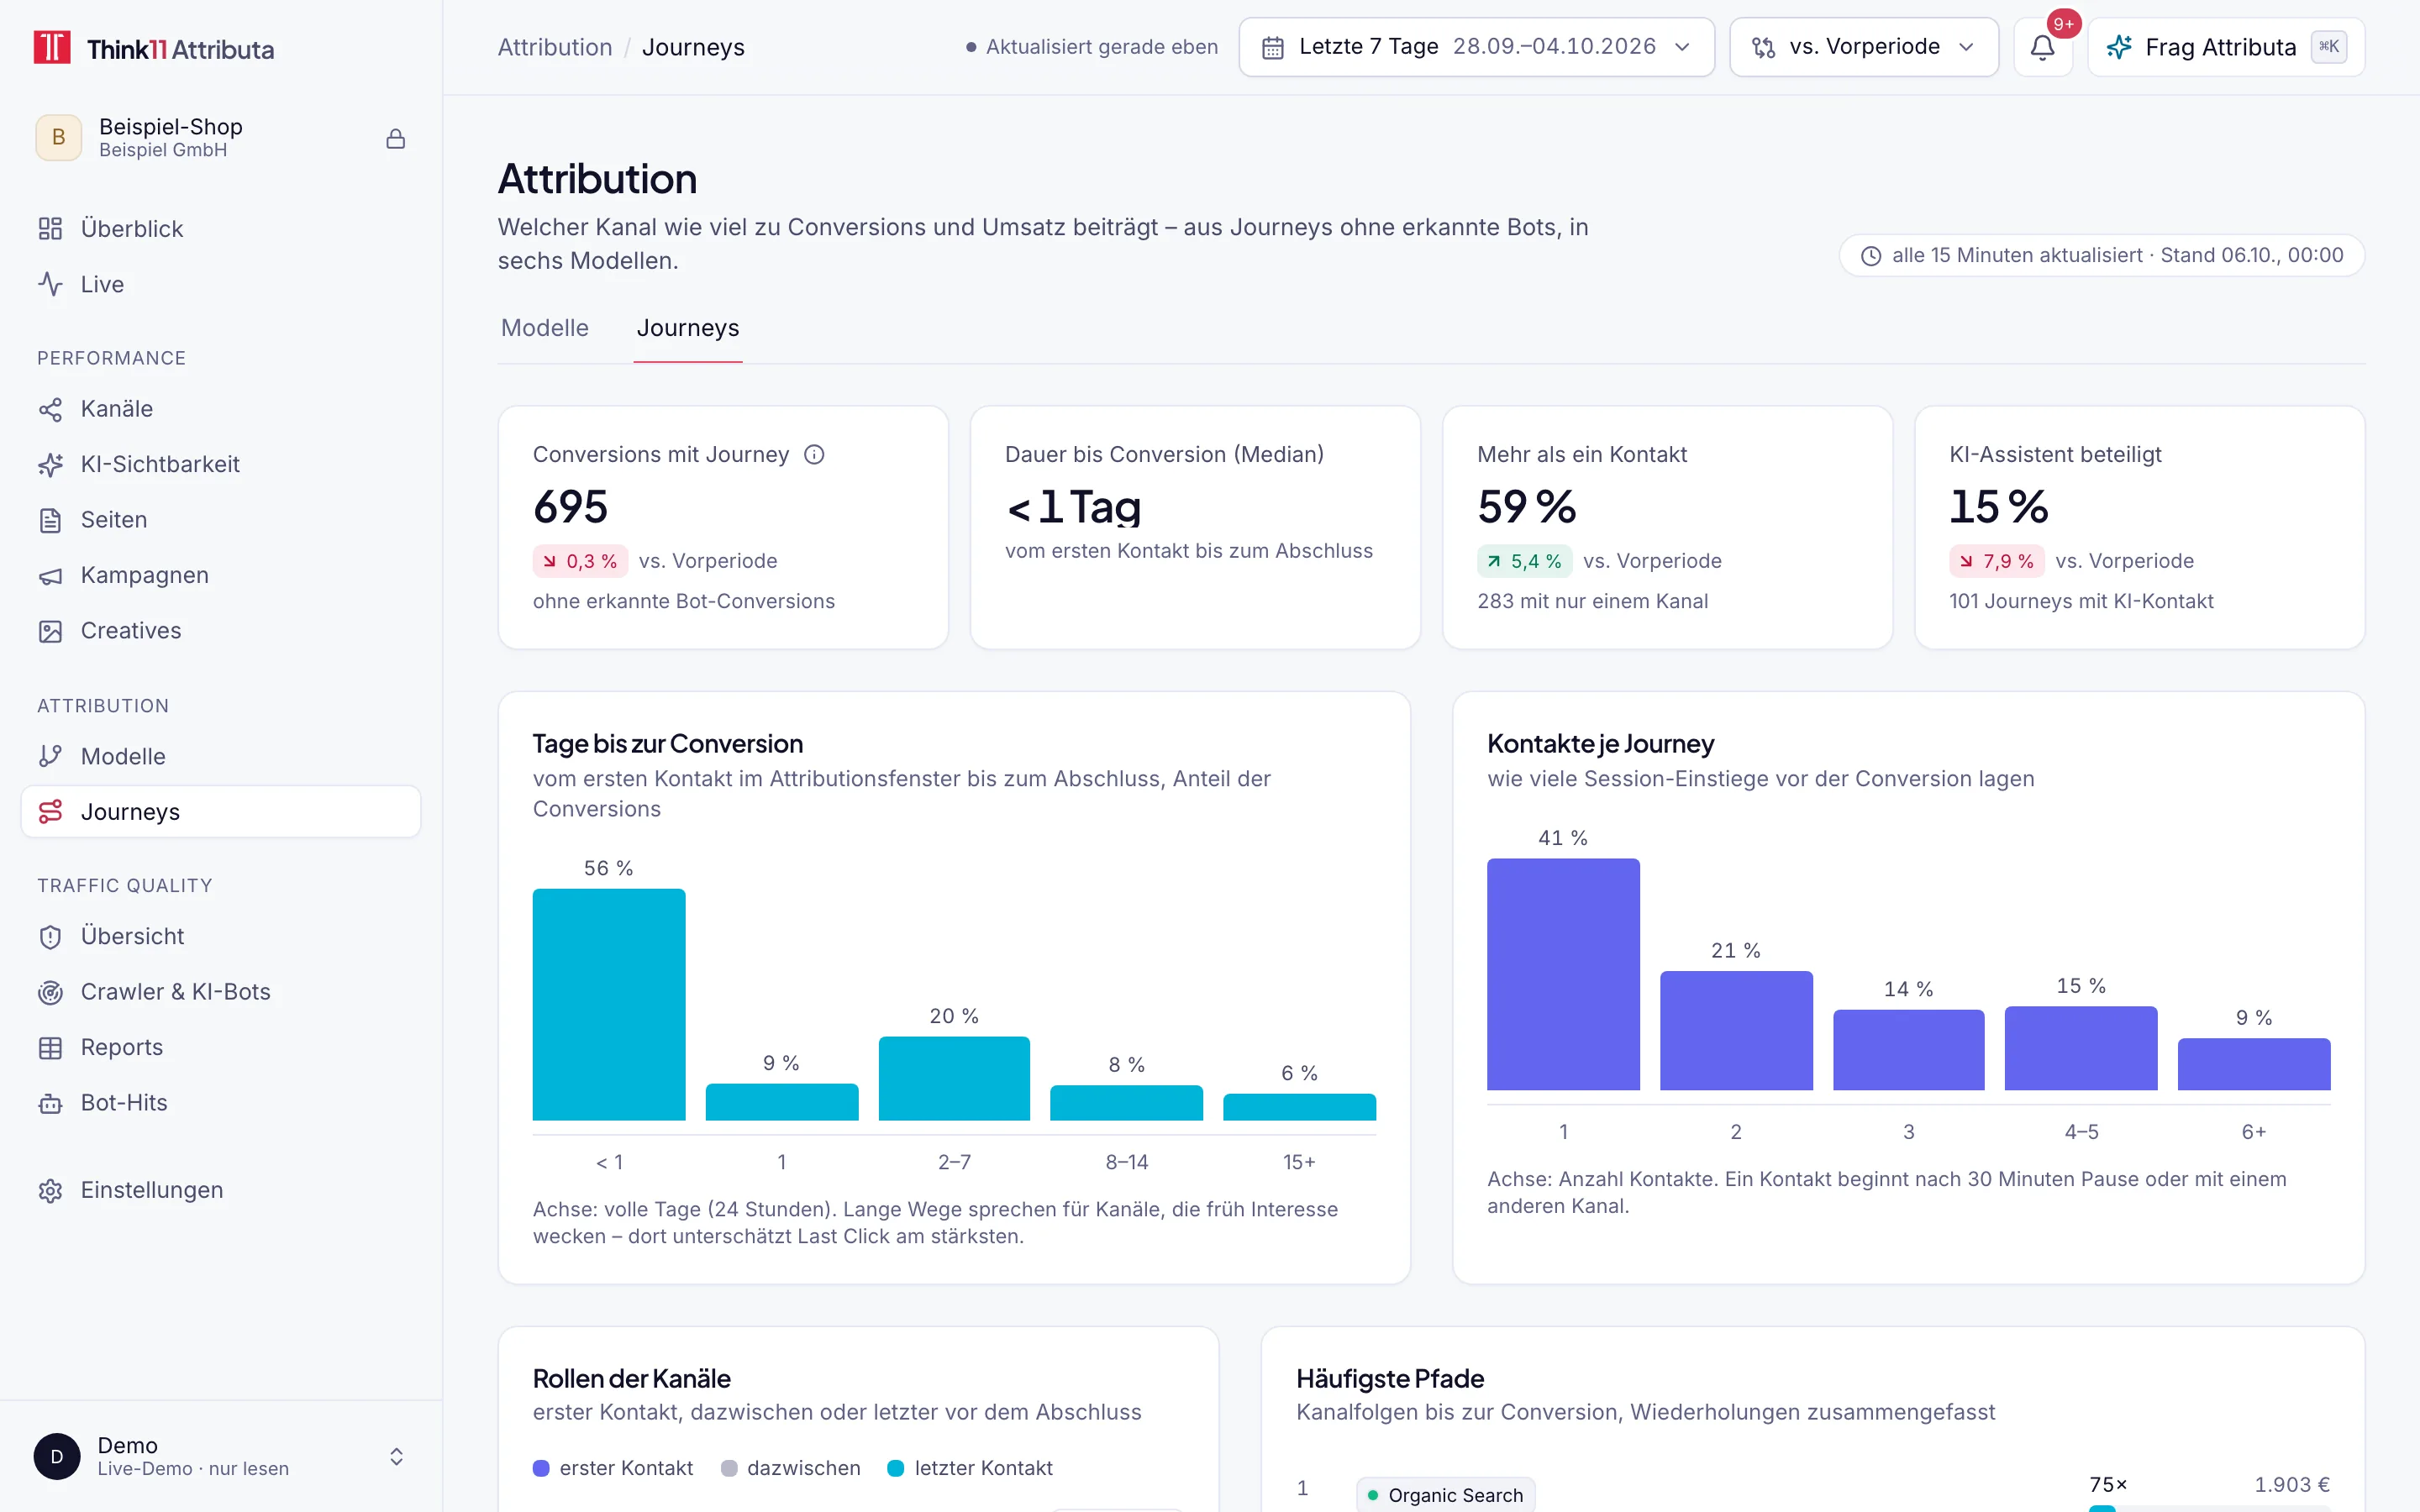Screen dimensions: 2420x1512
Task: Click the 20 % bar for 2–7 Tage
Action: [954, 1078]
